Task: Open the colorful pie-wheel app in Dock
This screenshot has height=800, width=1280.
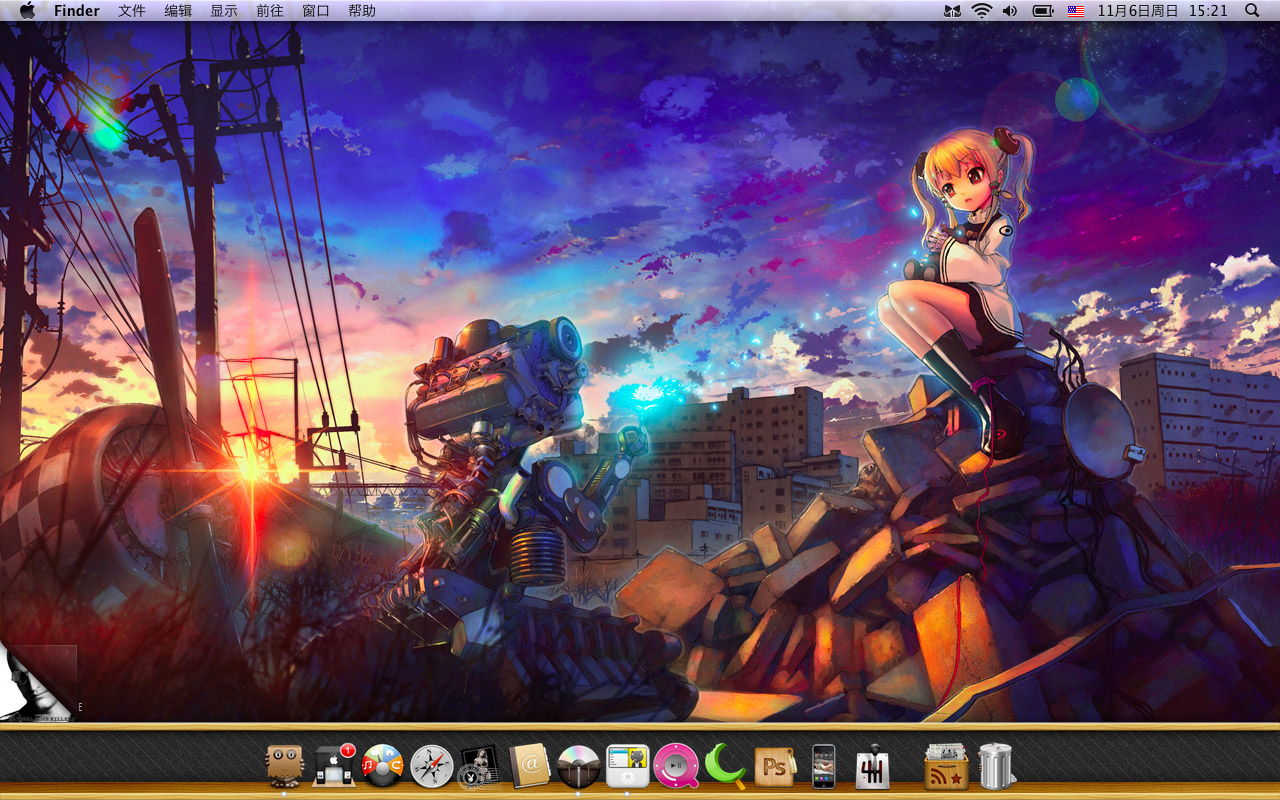Action: (x=383, y=766)
